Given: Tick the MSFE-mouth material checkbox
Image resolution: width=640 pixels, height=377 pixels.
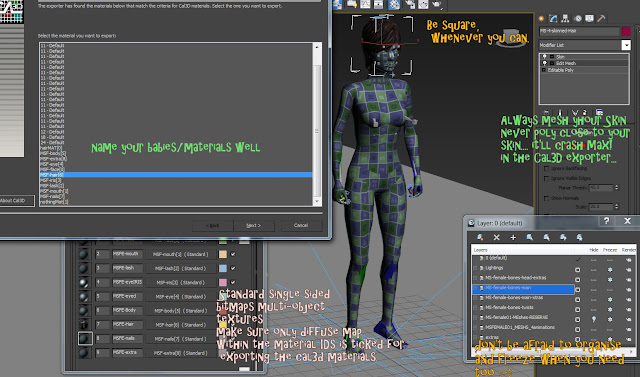Looking at the screenshot, I should [x=233, y=254].
